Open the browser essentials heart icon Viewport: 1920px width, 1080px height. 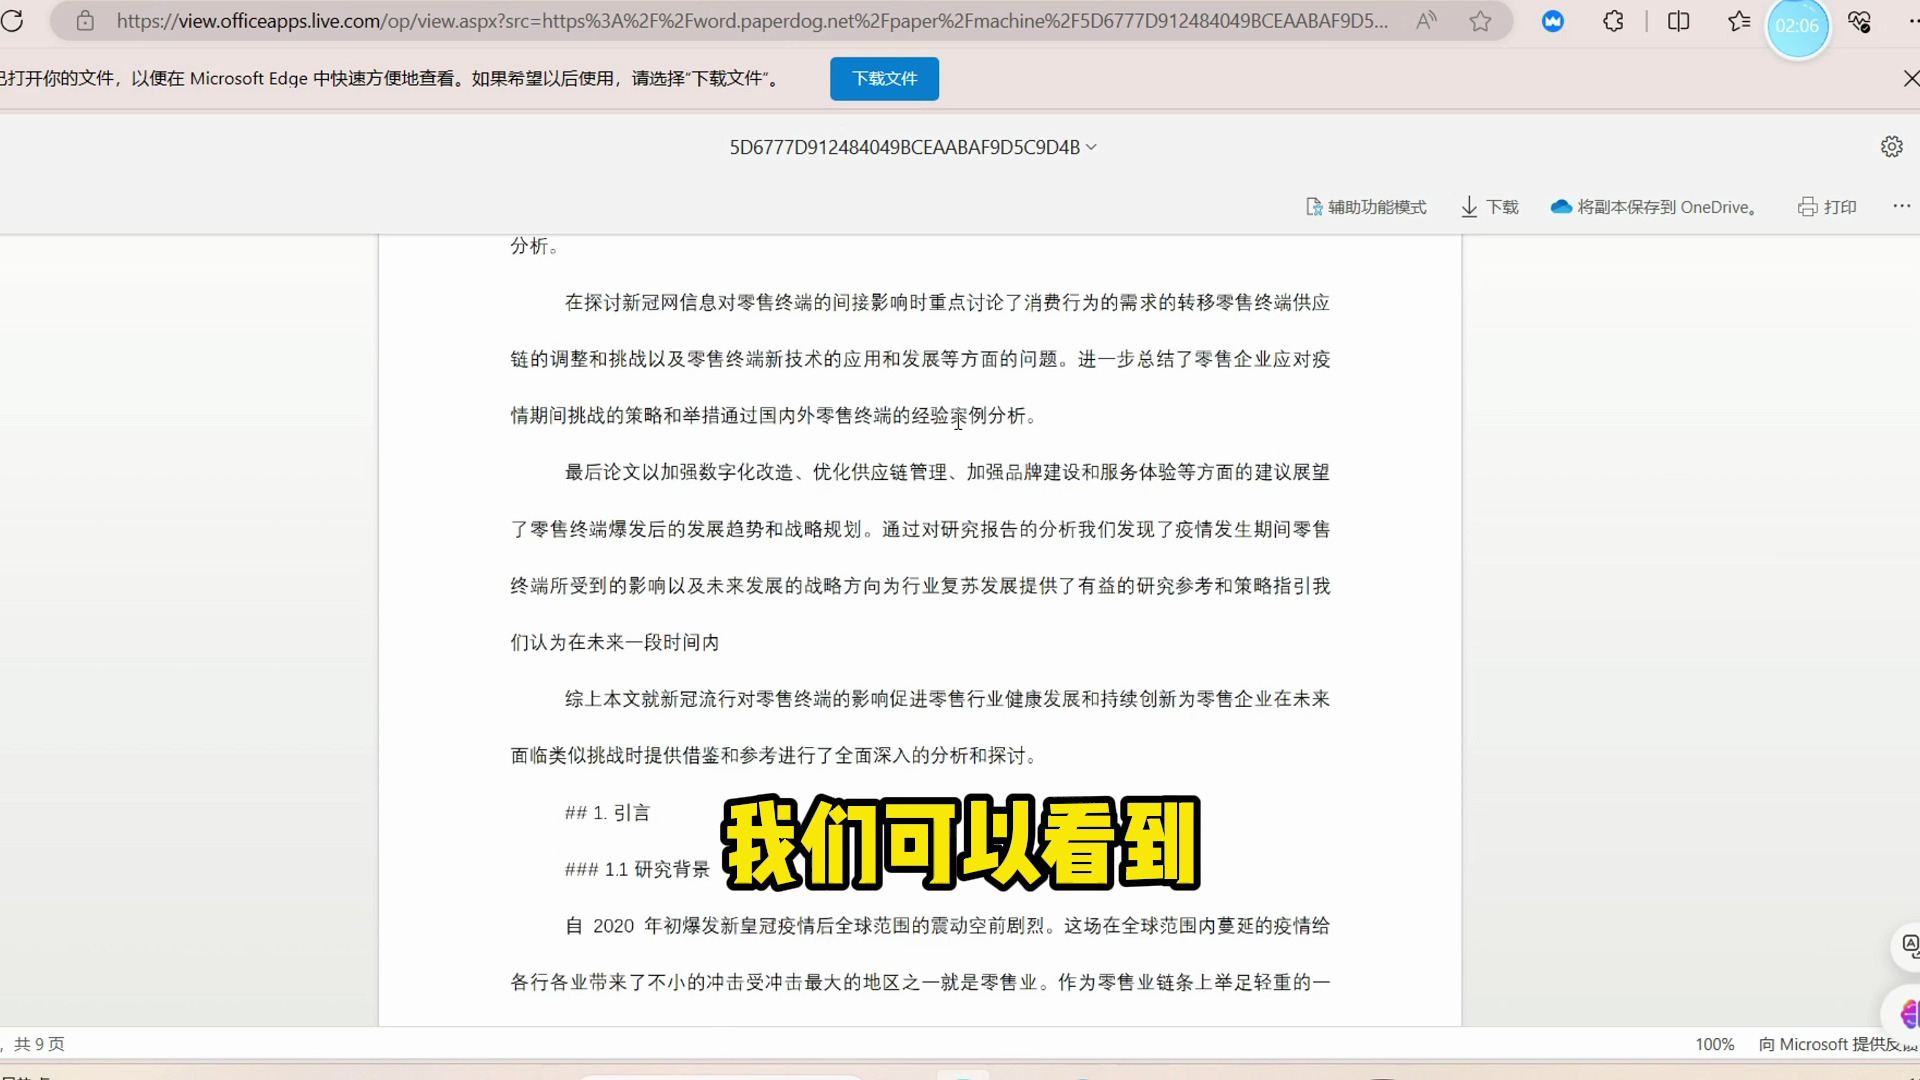click(1859, 21)
